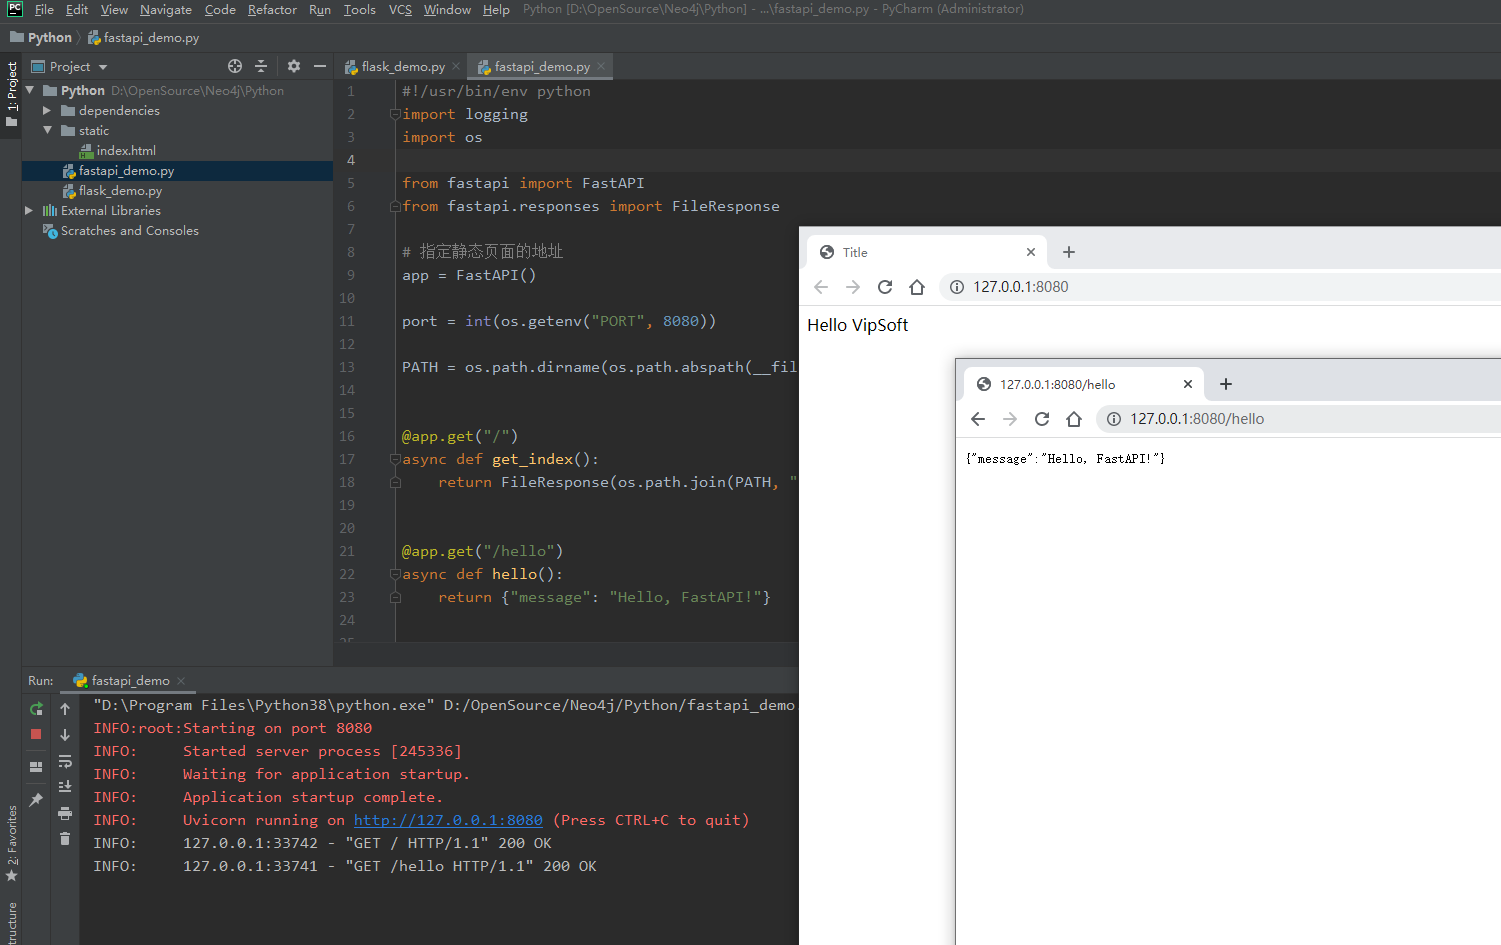Reload the browser page showing /hello
The image size is (1501, 945).
(x=1042, y=419)
